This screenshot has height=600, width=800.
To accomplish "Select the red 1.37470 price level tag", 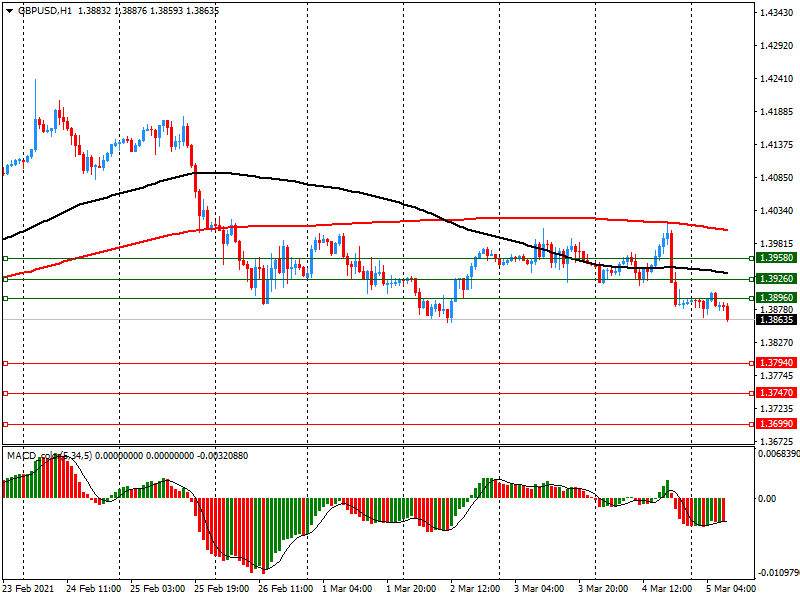I will click(775, 393).
